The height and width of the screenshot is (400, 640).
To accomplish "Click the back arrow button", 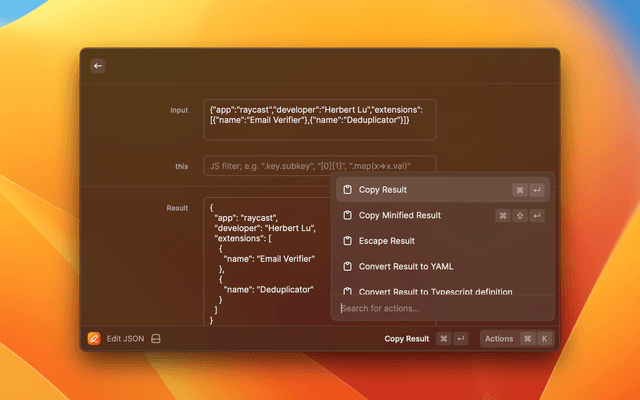I will [98, 66].
